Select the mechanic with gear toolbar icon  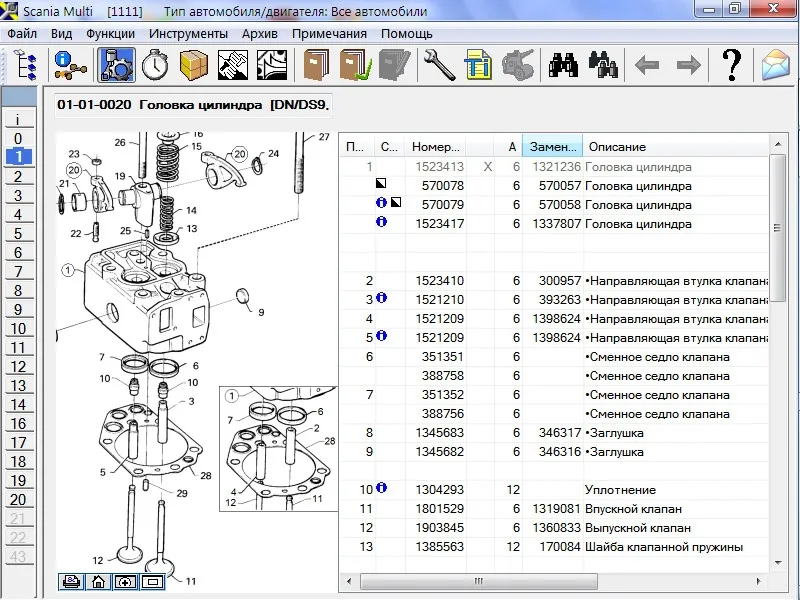116,65
